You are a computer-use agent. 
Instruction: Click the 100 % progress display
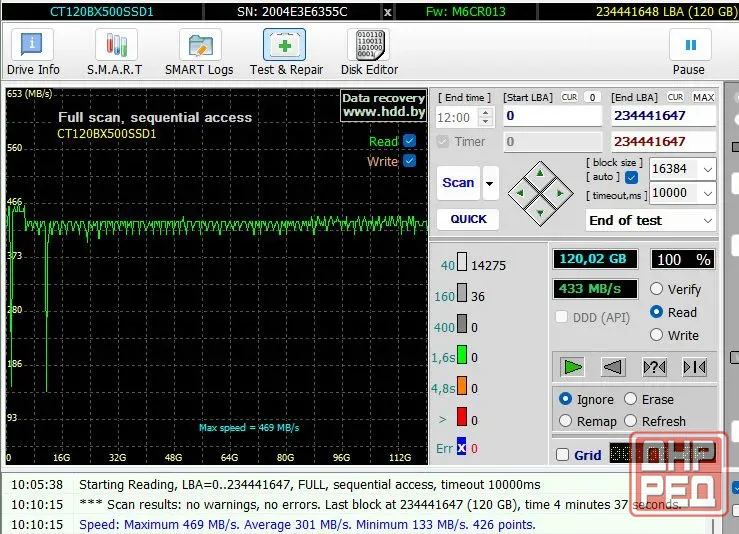(682, 259)
